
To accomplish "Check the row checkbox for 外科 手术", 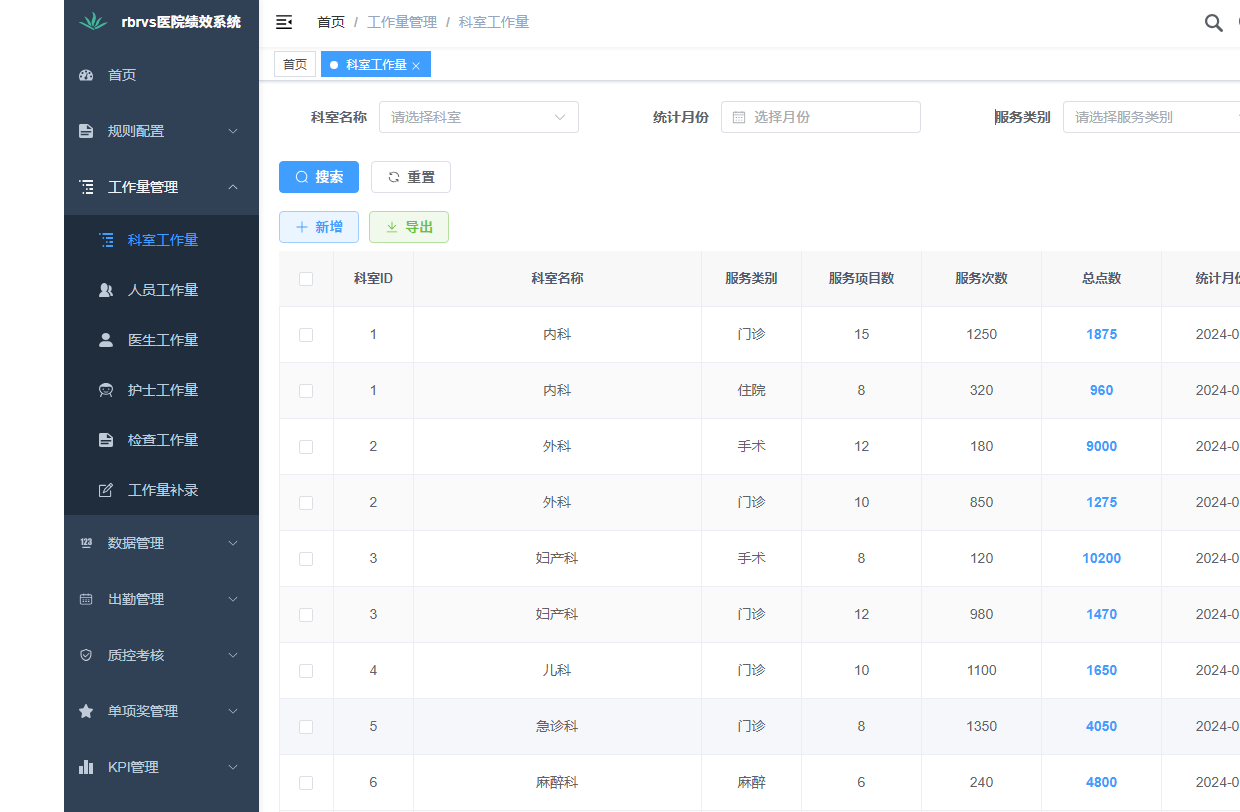I will pos(306,446).
